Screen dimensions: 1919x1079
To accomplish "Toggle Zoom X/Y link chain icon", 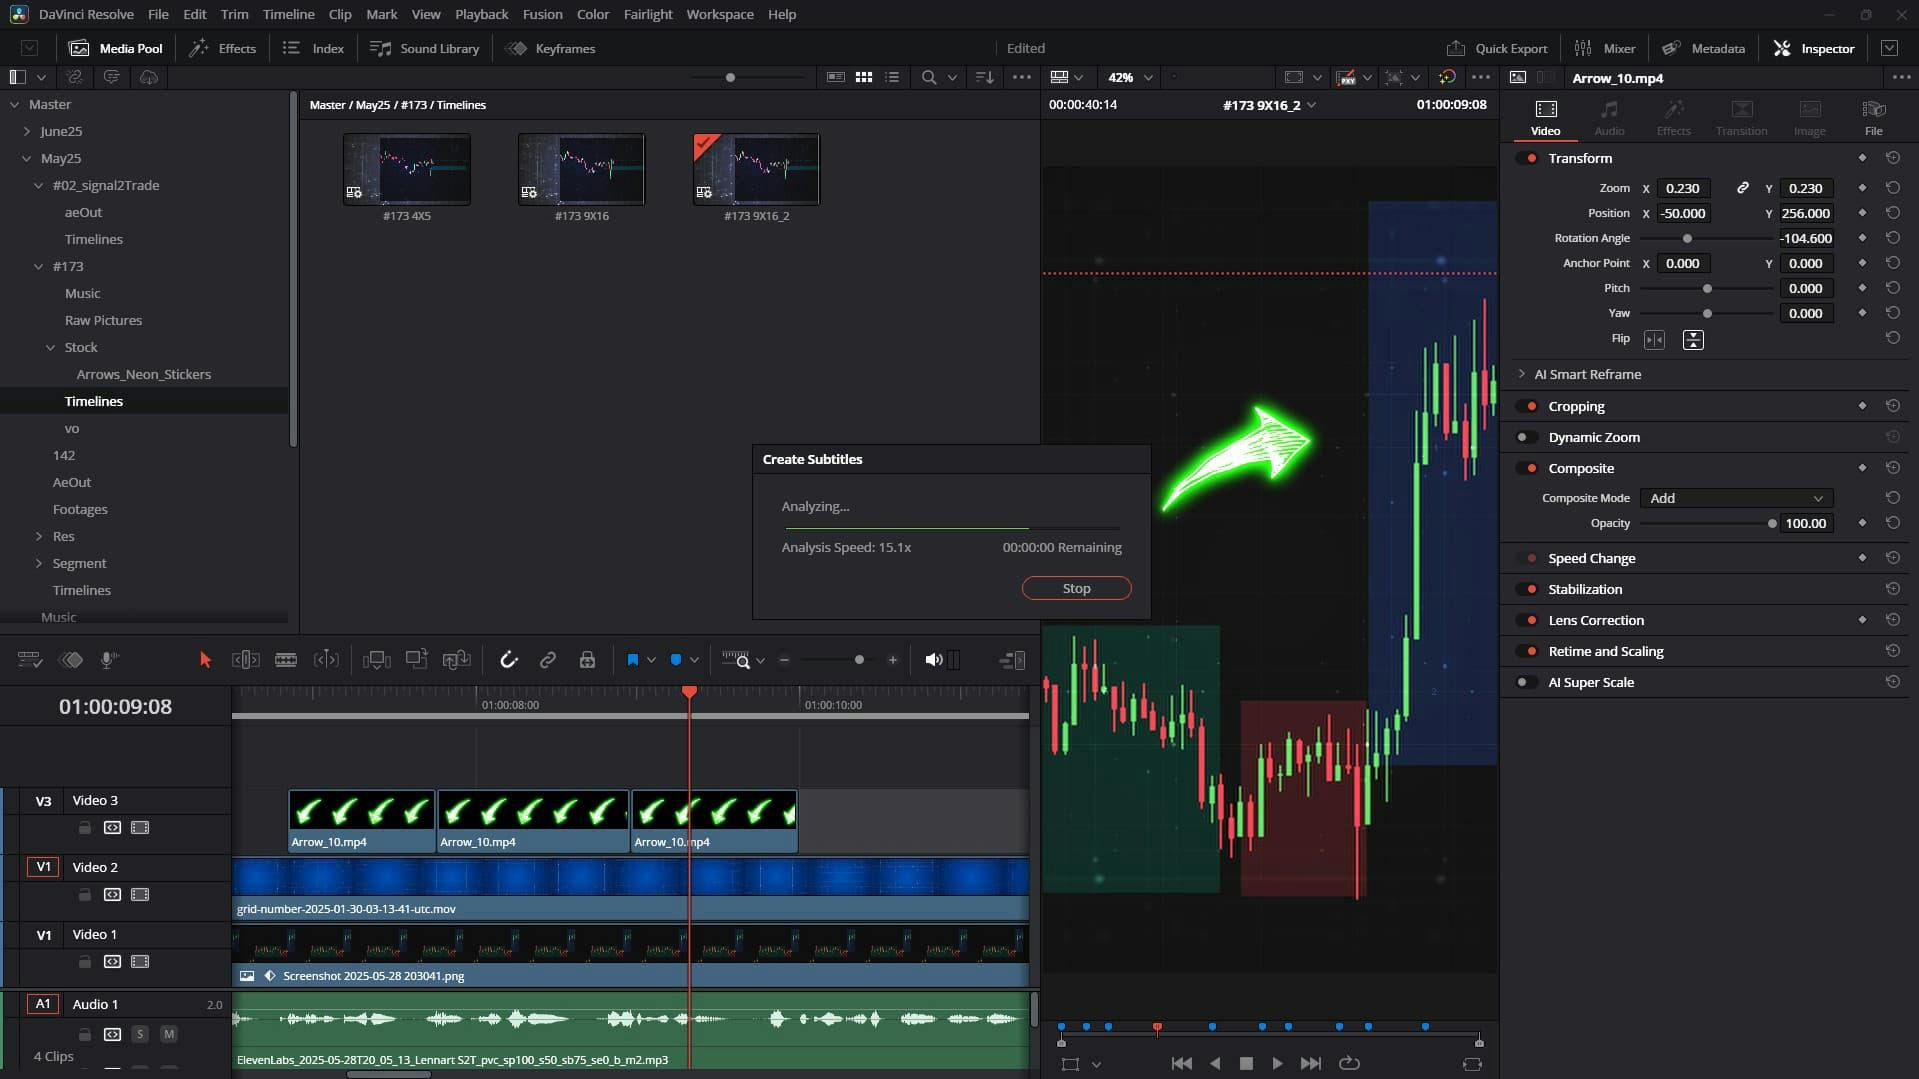I will coord(1743,188).
